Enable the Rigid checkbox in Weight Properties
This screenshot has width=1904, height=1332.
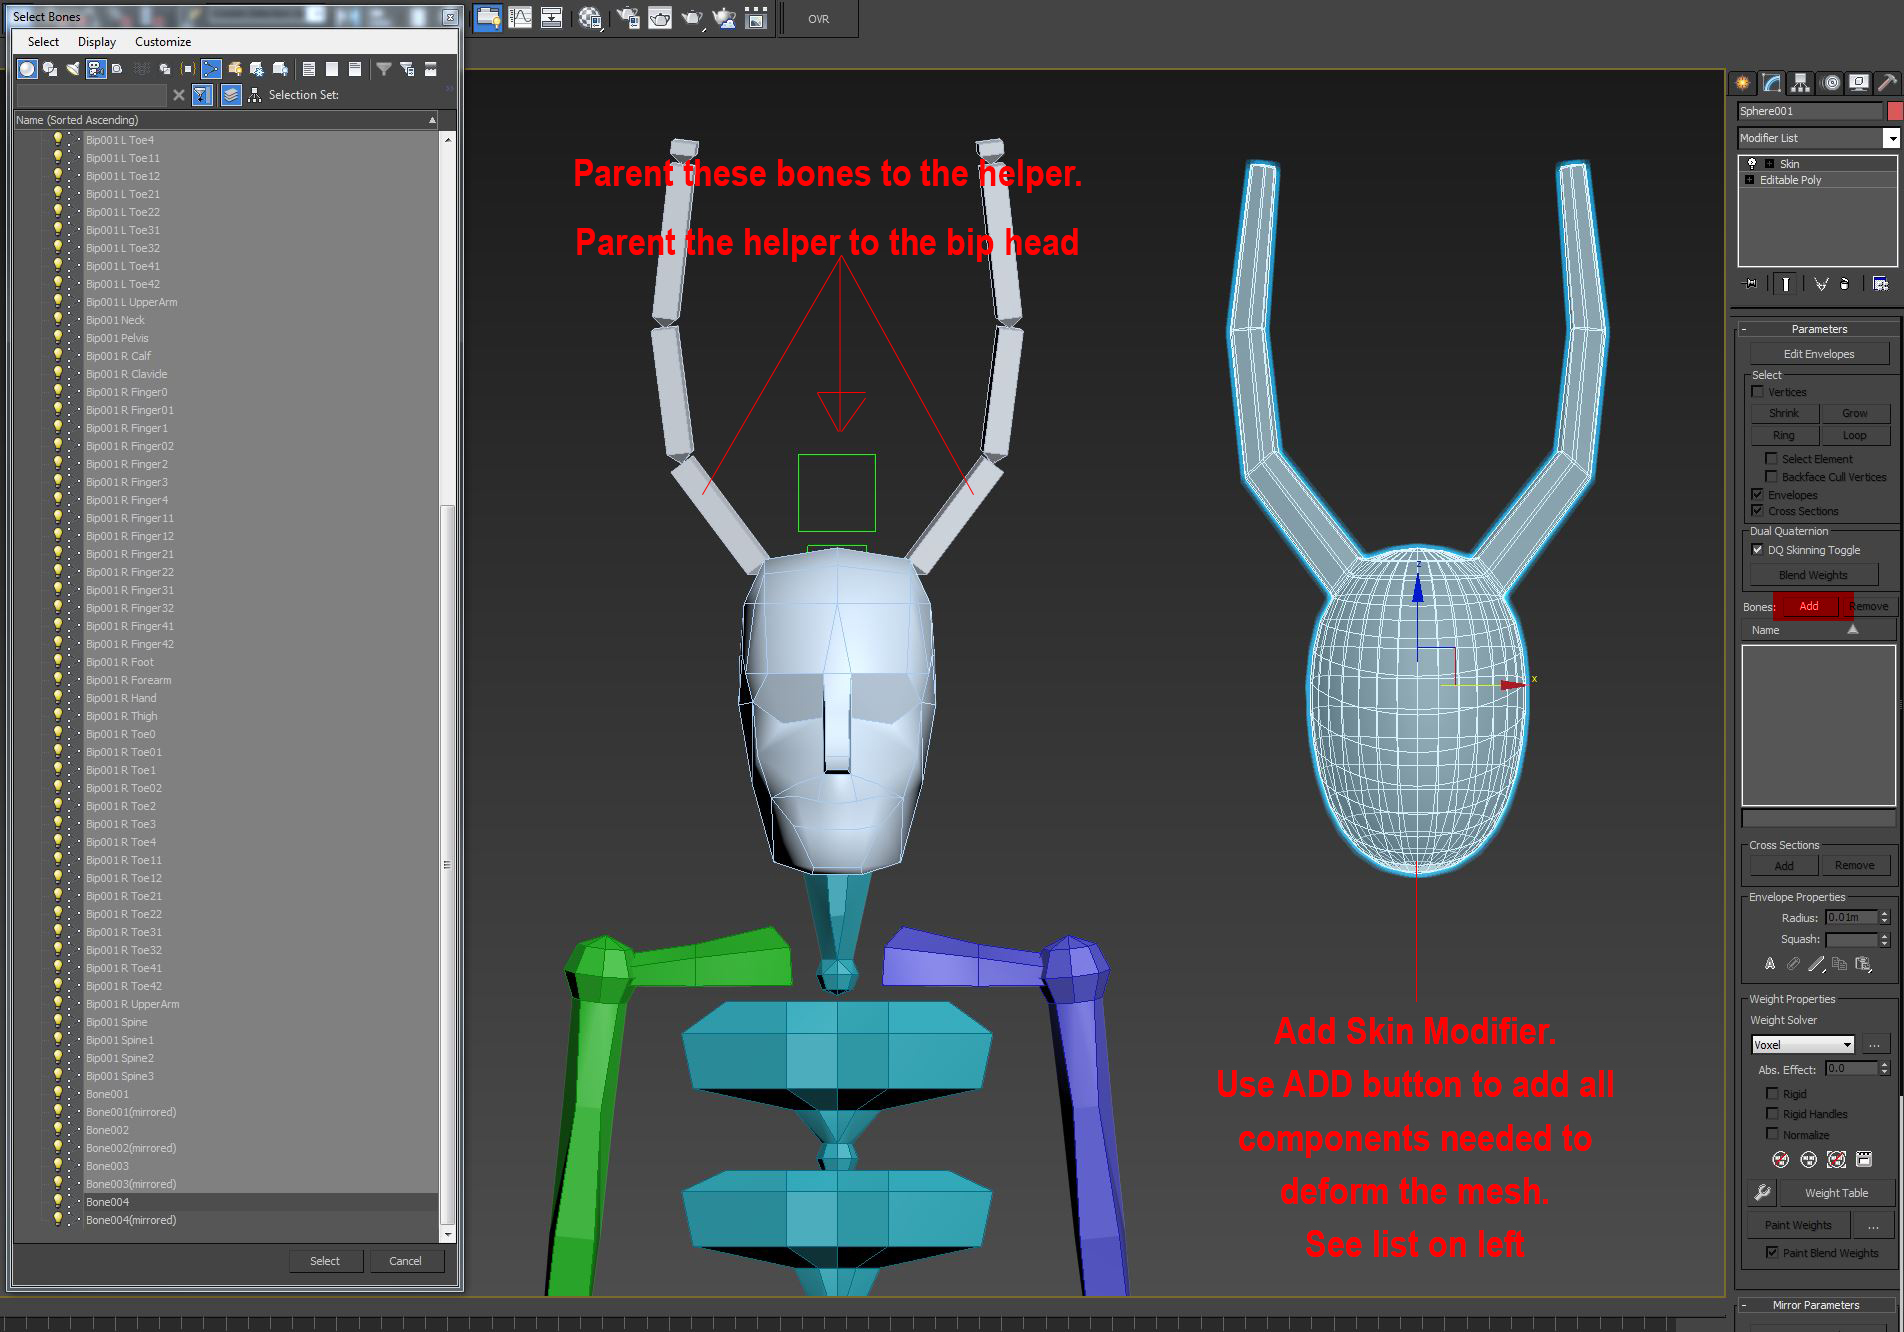[x=1774, y=1093]
